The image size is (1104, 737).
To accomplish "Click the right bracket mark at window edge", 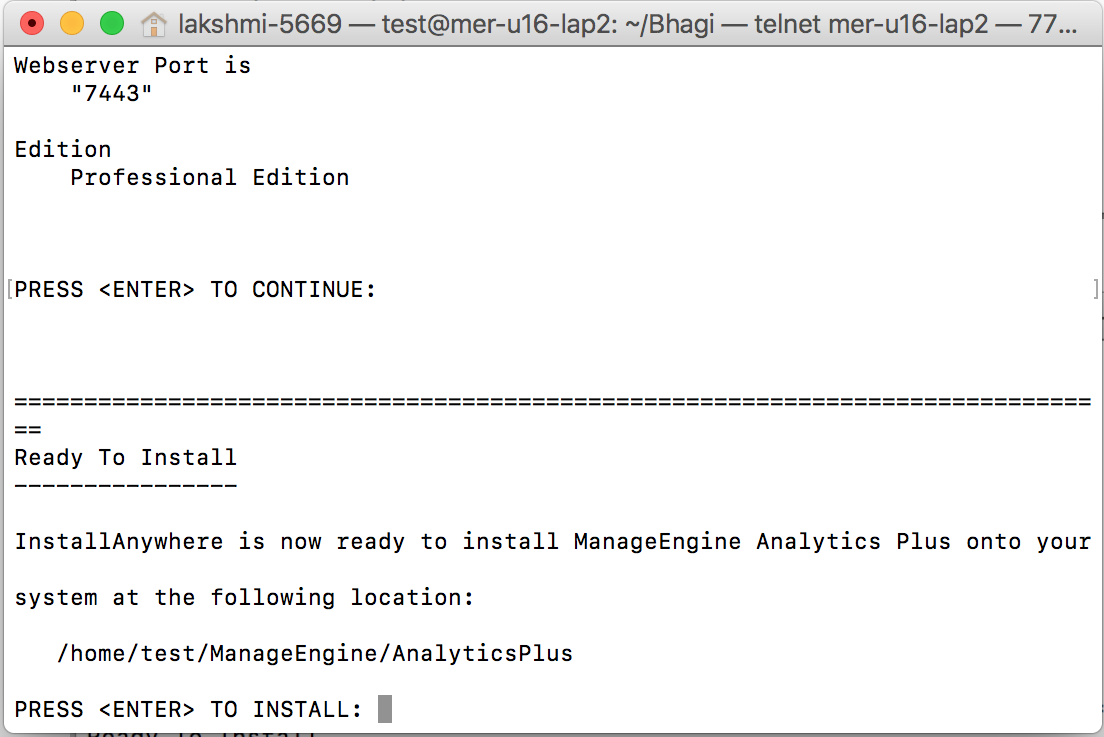I will point(1096,290).
